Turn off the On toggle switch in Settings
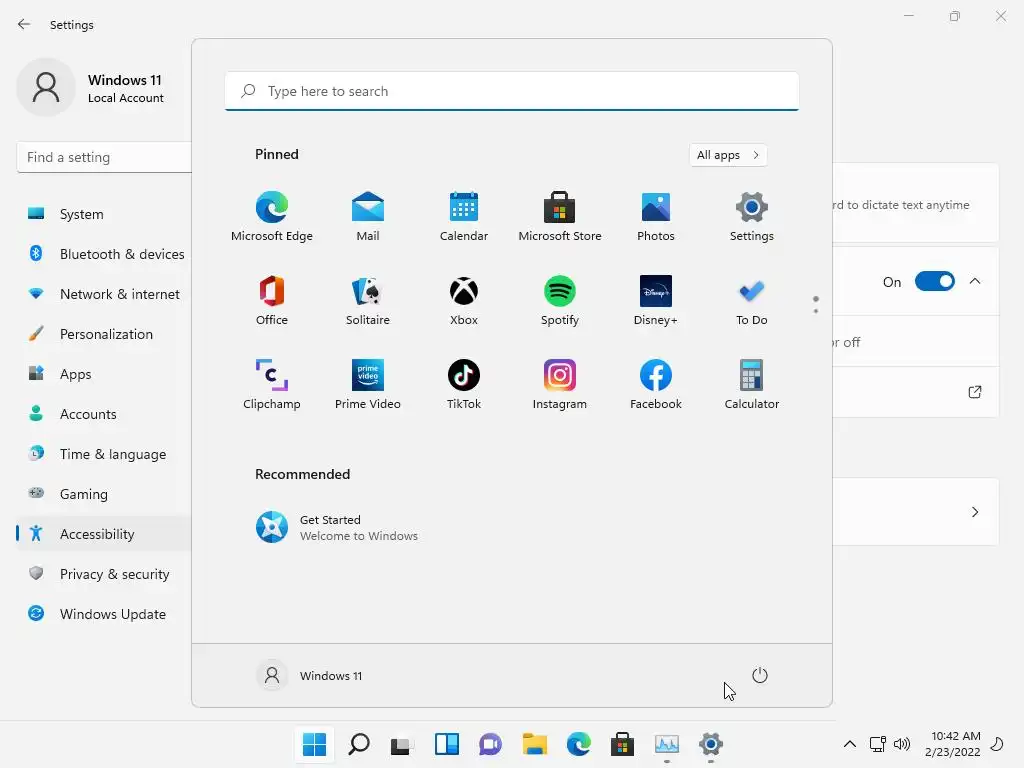Image resolution: width=1024 pixels, height=768 pixels. [x=935, y=281]
